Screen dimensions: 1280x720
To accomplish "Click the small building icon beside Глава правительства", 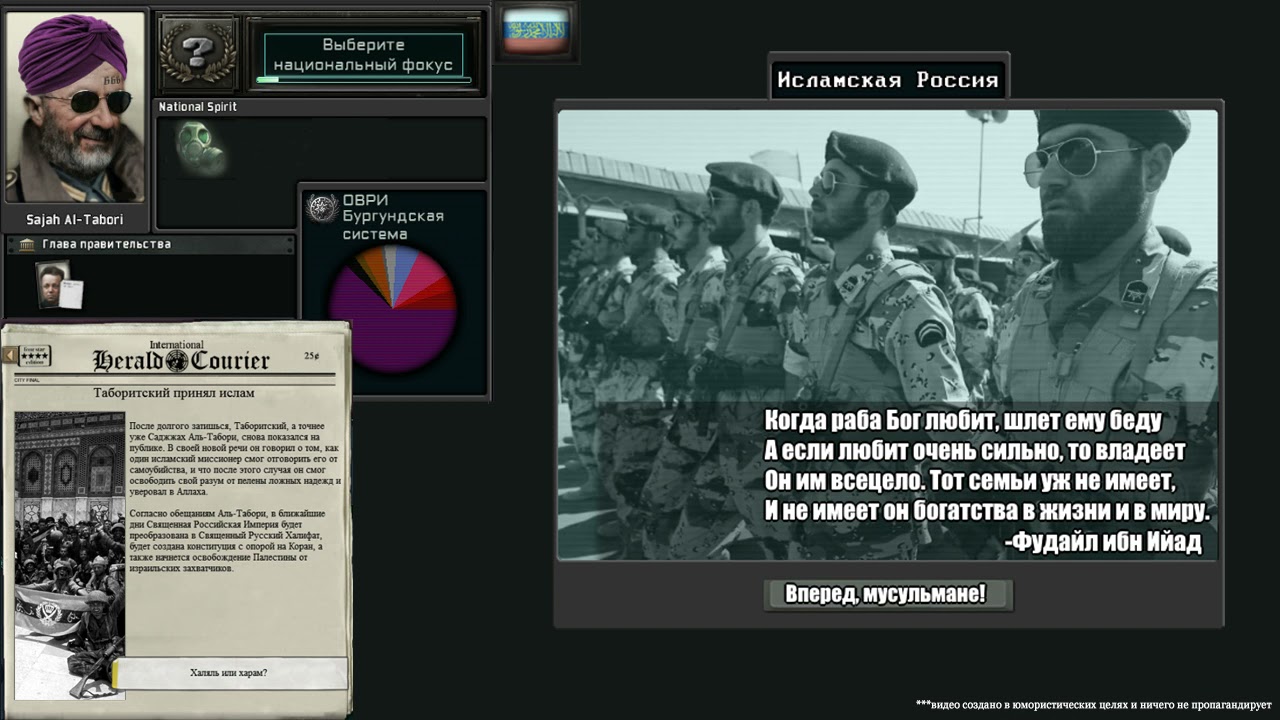I will click(x=25, y=244).
